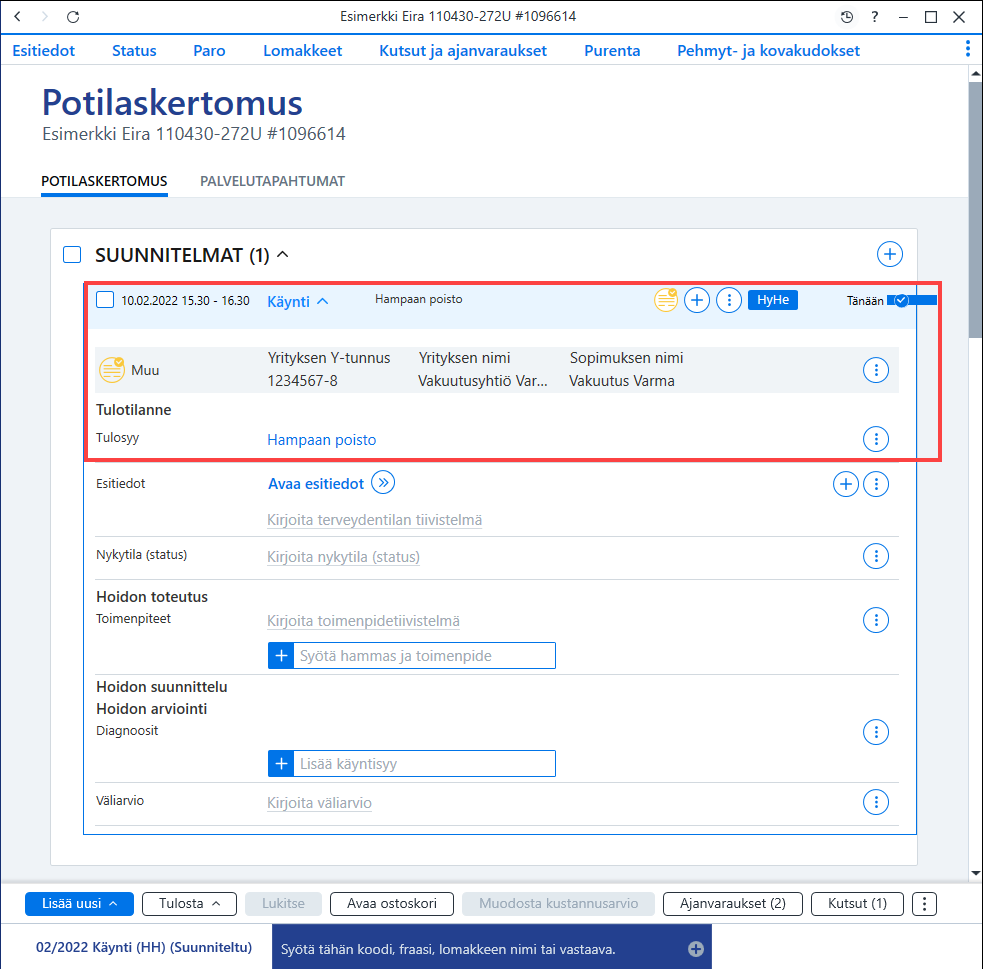Open options menu for Toimenpiteet row
Screen dimensions: 983x969
click(x=876, y=620)
